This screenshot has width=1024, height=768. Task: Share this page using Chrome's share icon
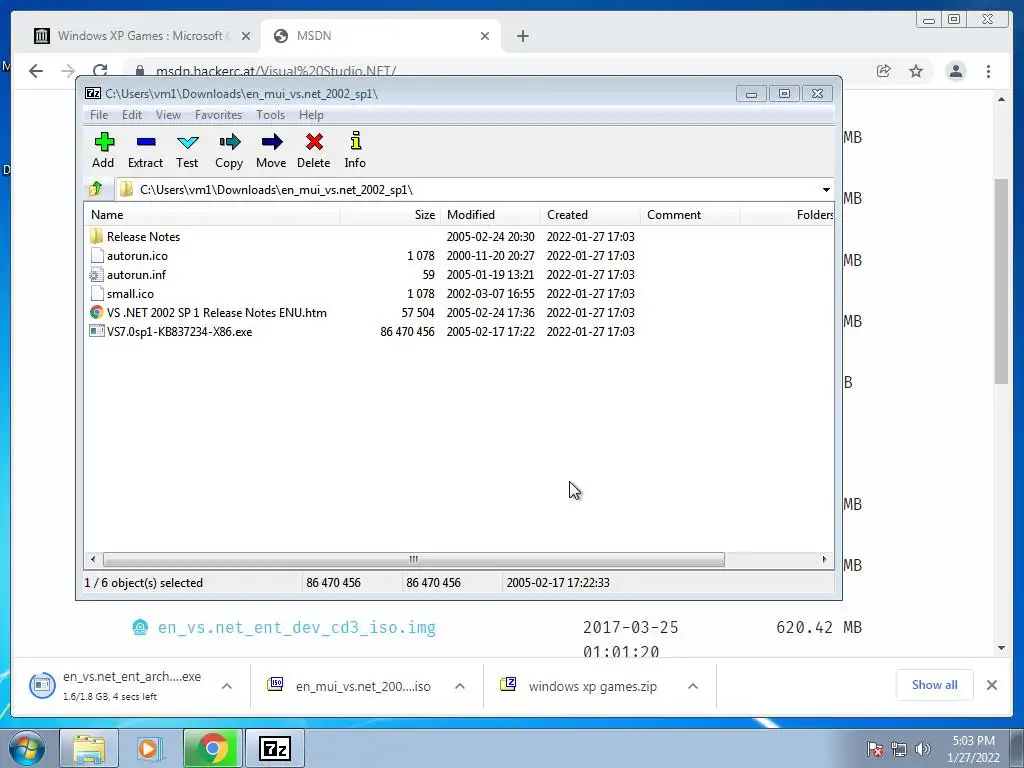[x=884, y=71]
